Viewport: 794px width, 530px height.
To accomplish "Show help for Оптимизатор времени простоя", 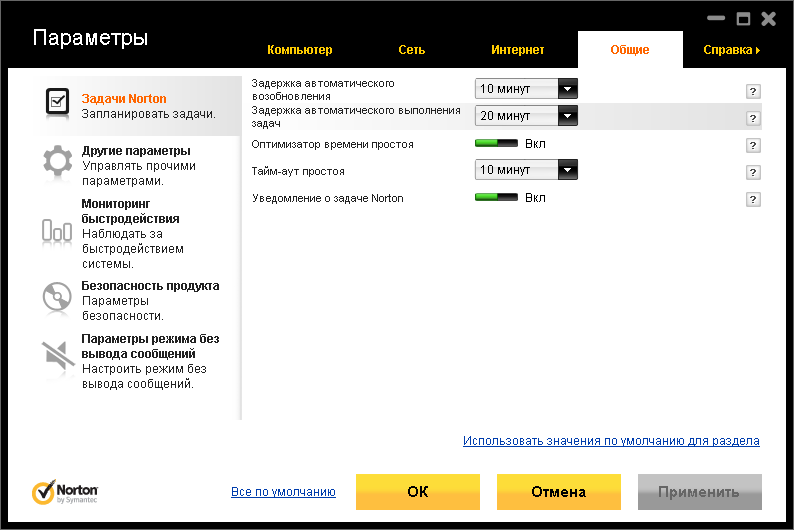I will tap(753, 146).
